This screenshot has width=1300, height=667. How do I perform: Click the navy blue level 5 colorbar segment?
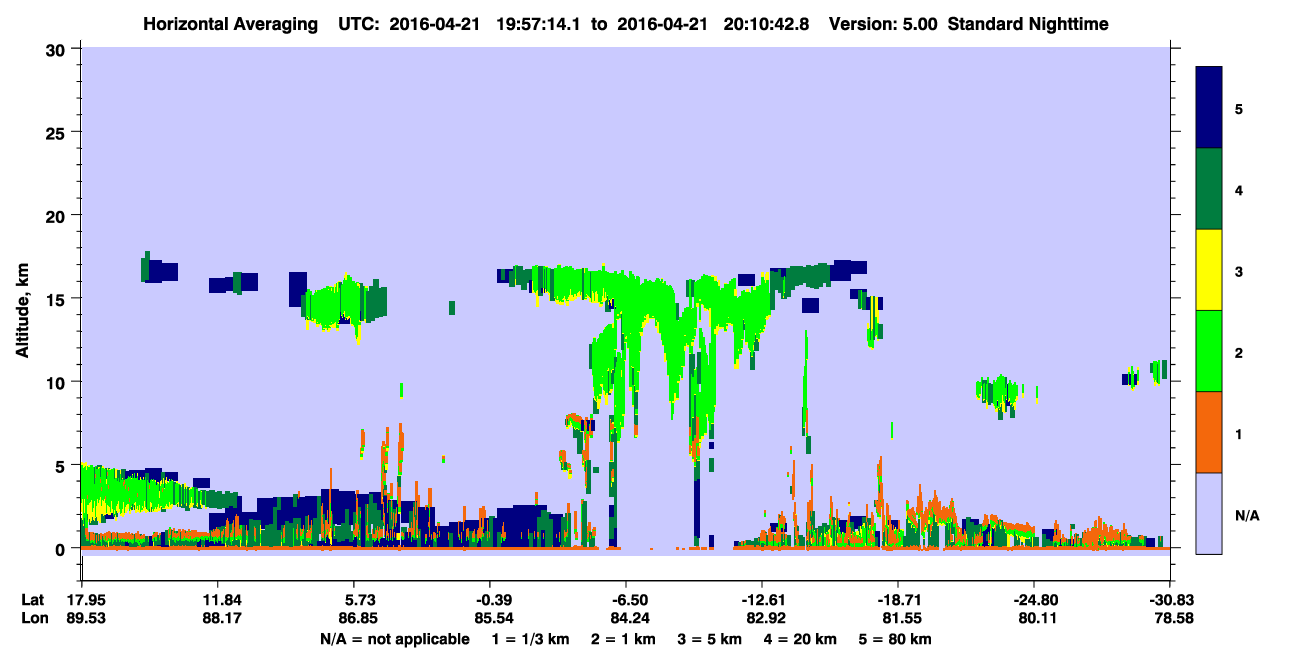coord(1209,108)
